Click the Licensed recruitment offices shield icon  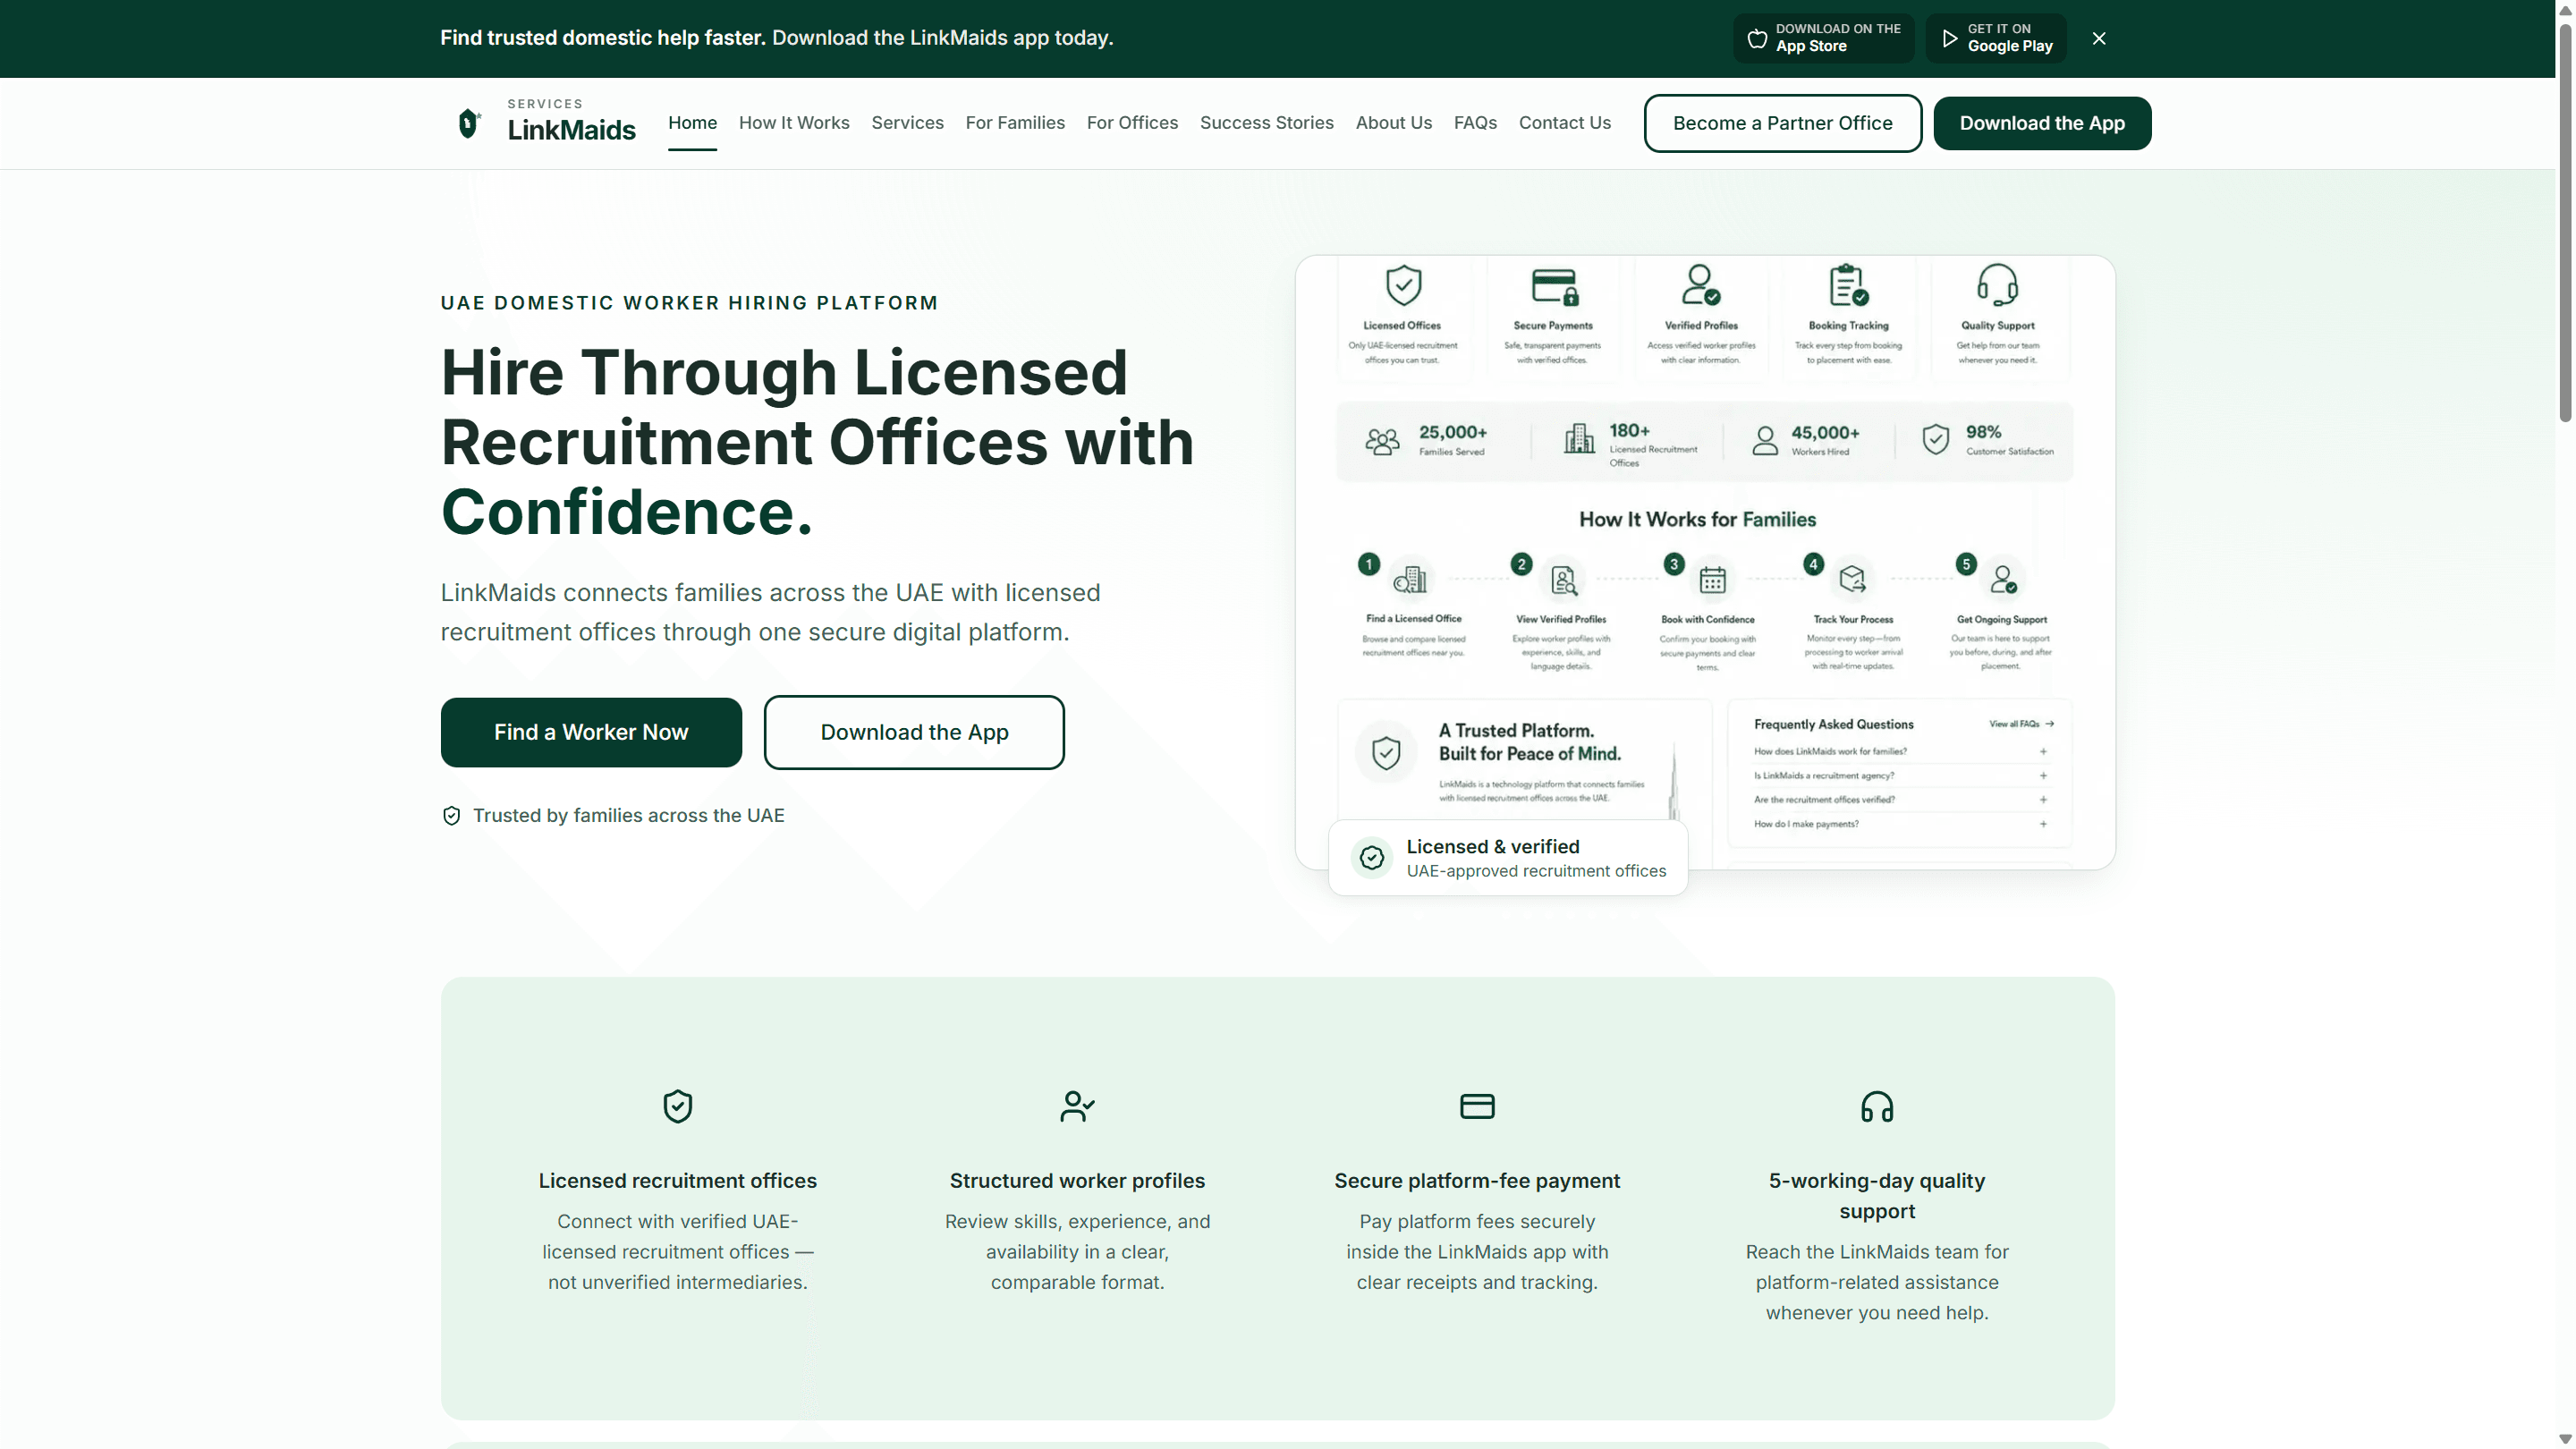pos(677,1106)
